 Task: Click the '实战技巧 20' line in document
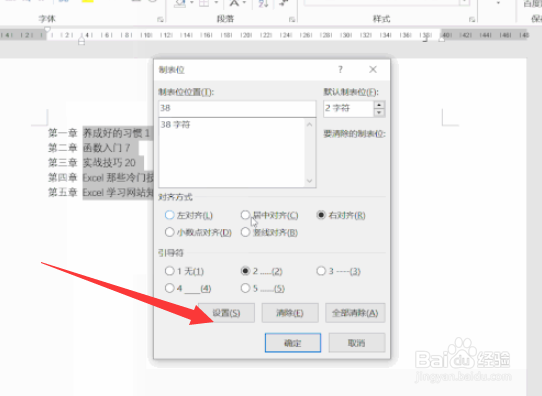click(x=109, y=163)
